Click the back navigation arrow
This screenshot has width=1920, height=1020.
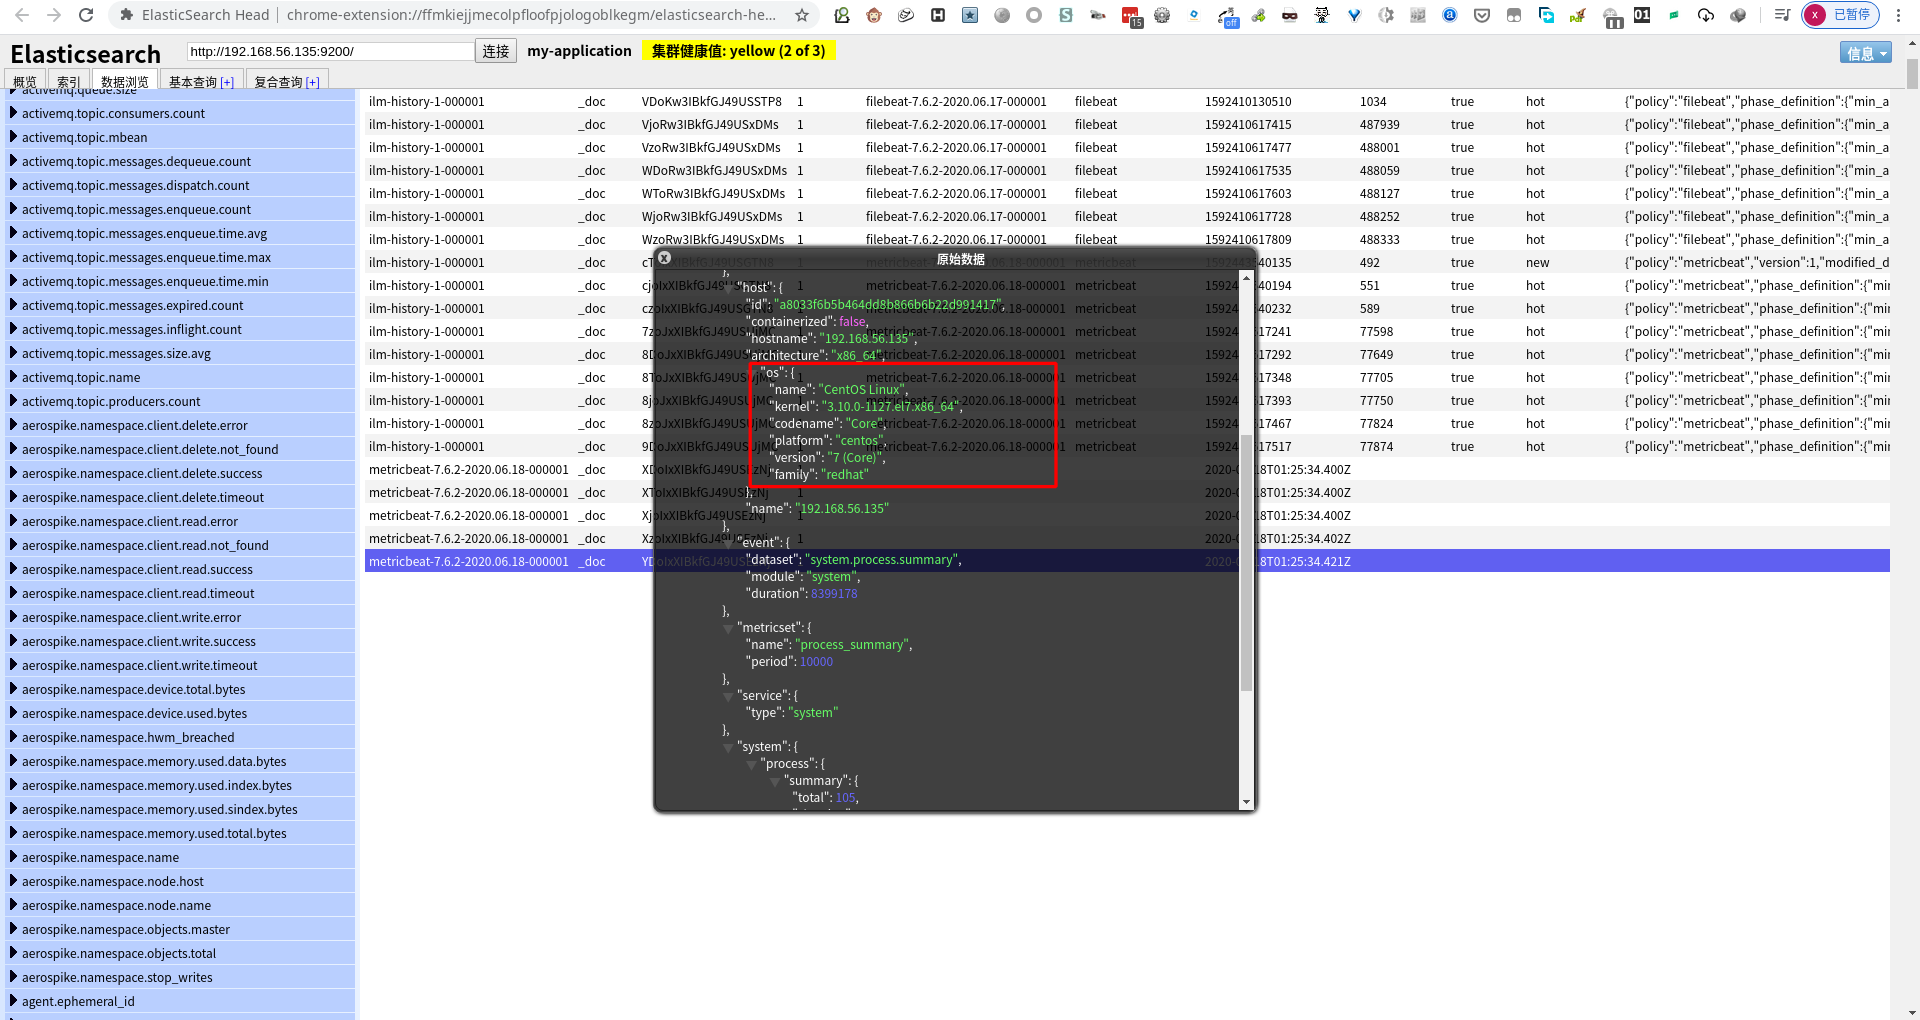pyautogui.click(x=20, y=16)
